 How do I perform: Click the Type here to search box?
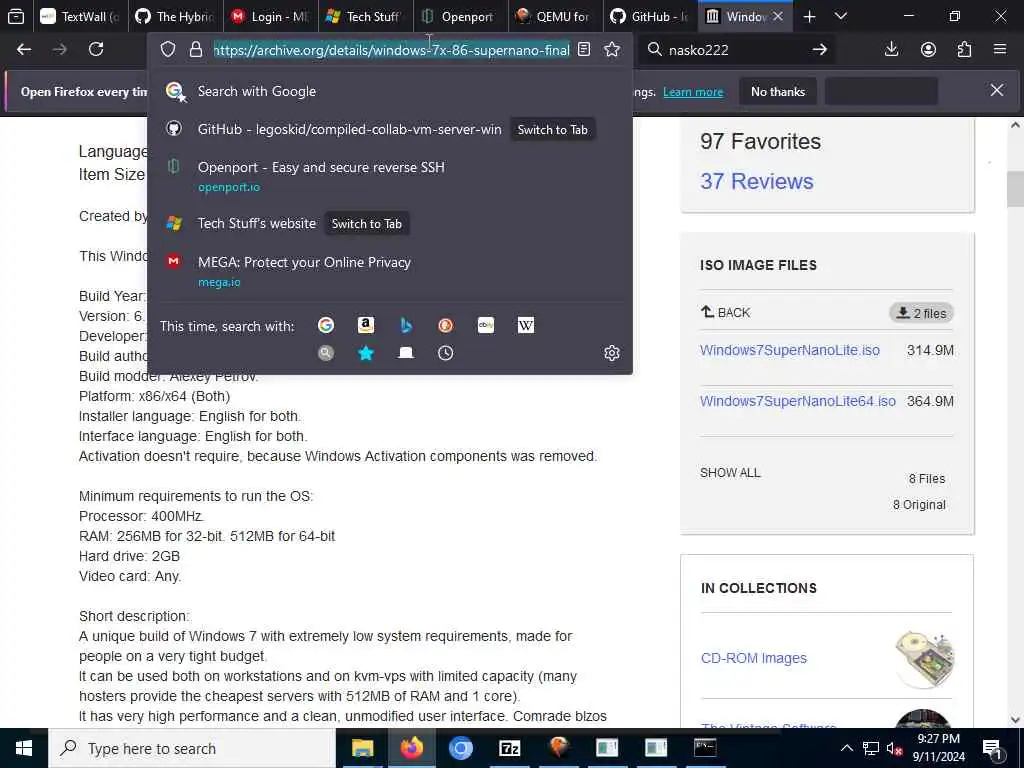[192, 748]
